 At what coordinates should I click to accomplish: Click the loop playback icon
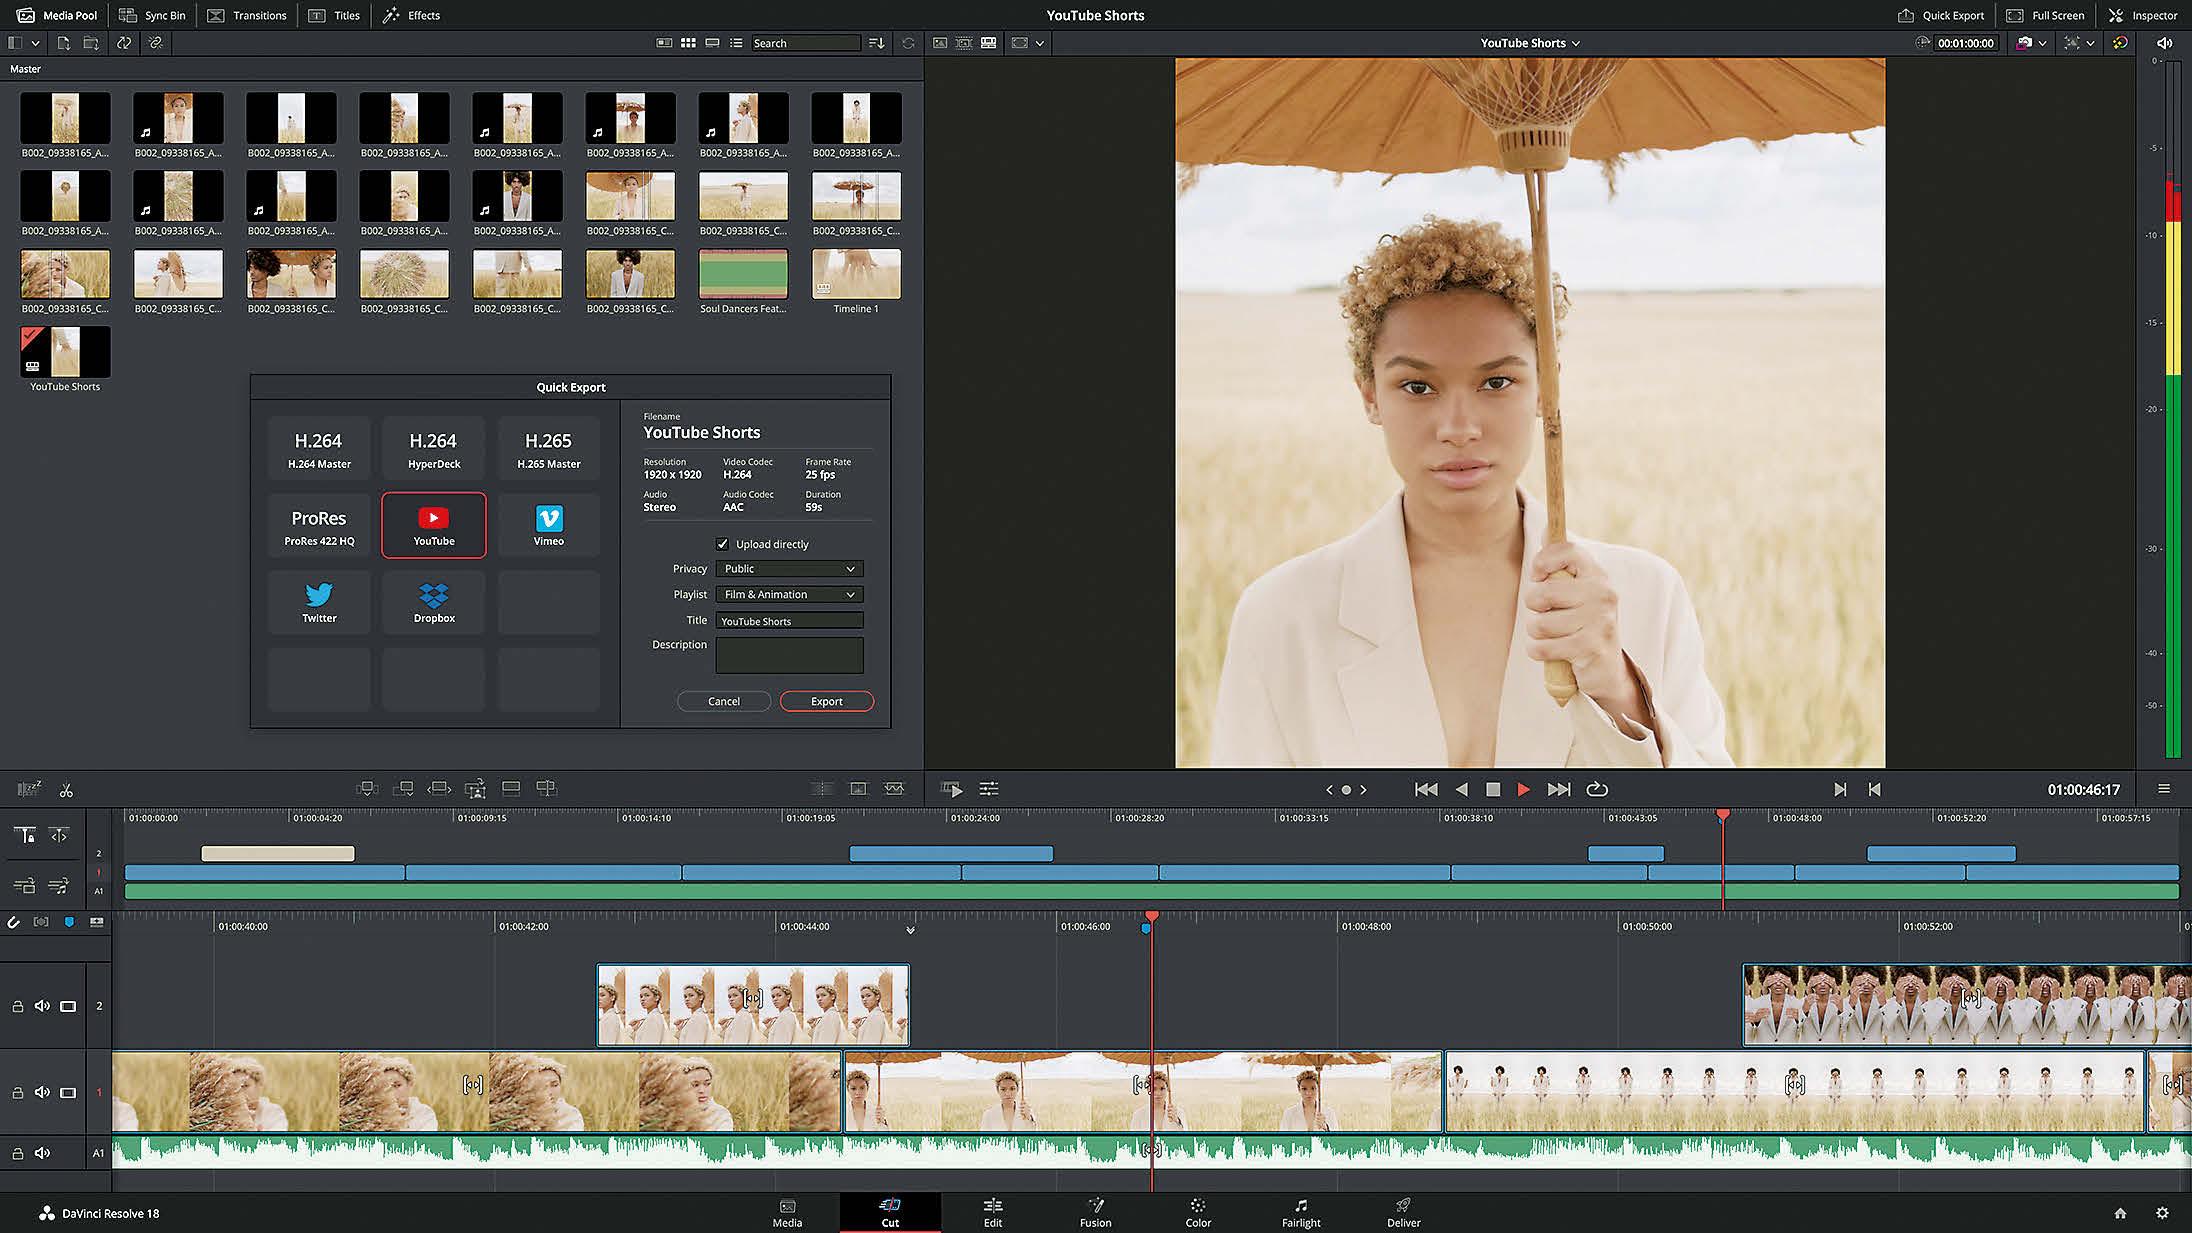[x=1597, y=789]
